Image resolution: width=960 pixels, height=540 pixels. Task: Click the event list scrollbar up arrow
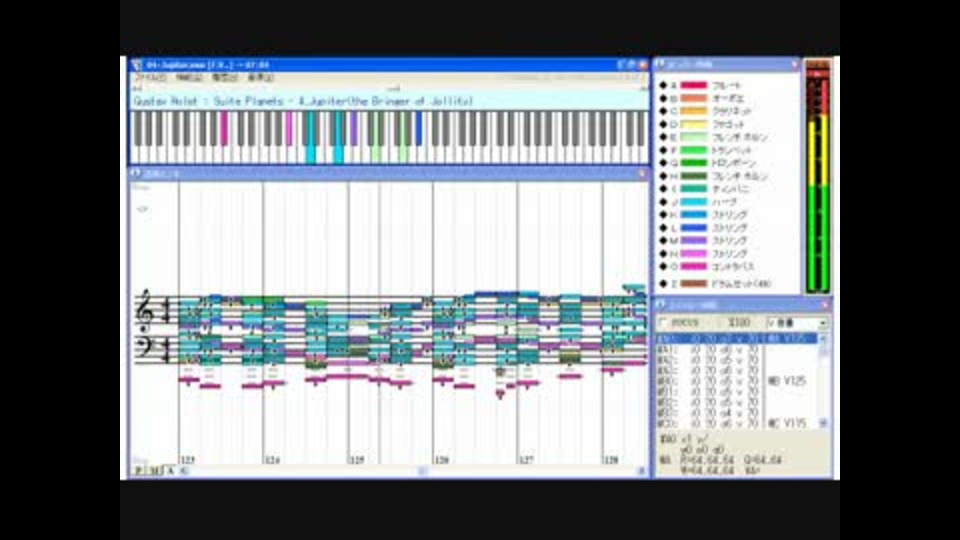pyautogui.click(x=823, y=339)
